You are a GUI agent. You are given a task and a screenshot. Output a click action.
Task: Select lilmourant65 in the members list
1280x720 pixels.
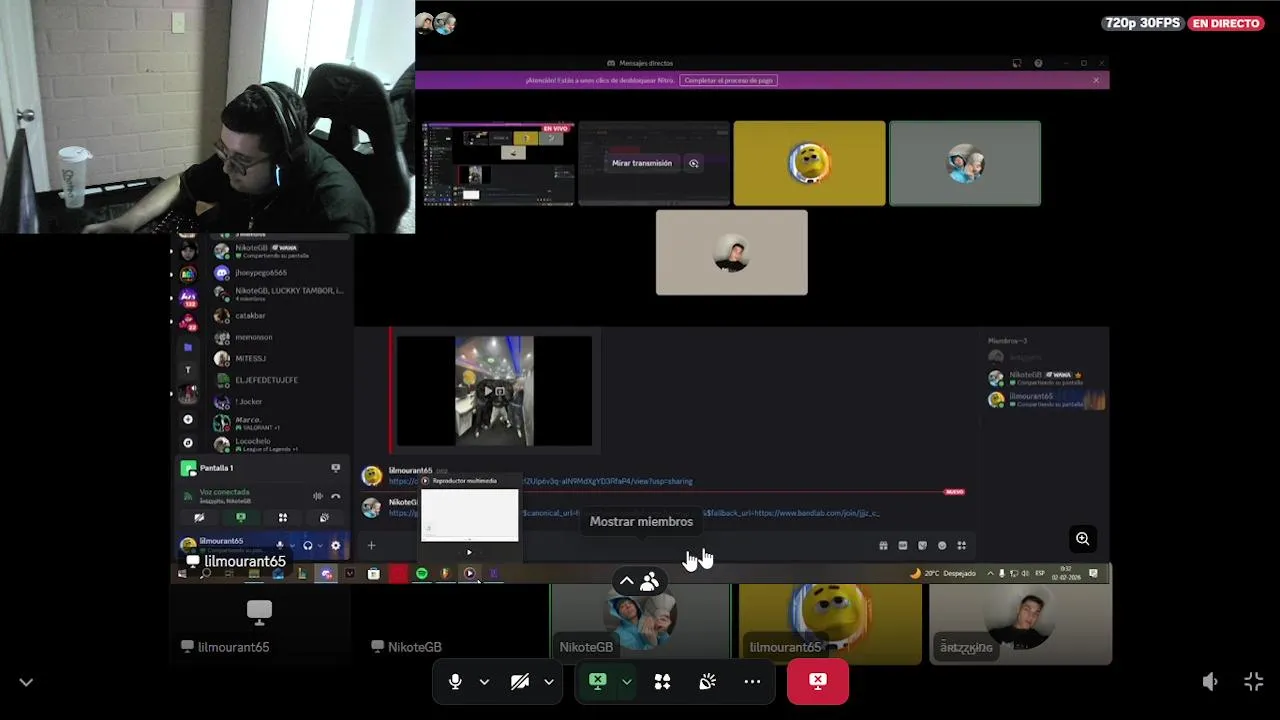(x=1044, y=400)
